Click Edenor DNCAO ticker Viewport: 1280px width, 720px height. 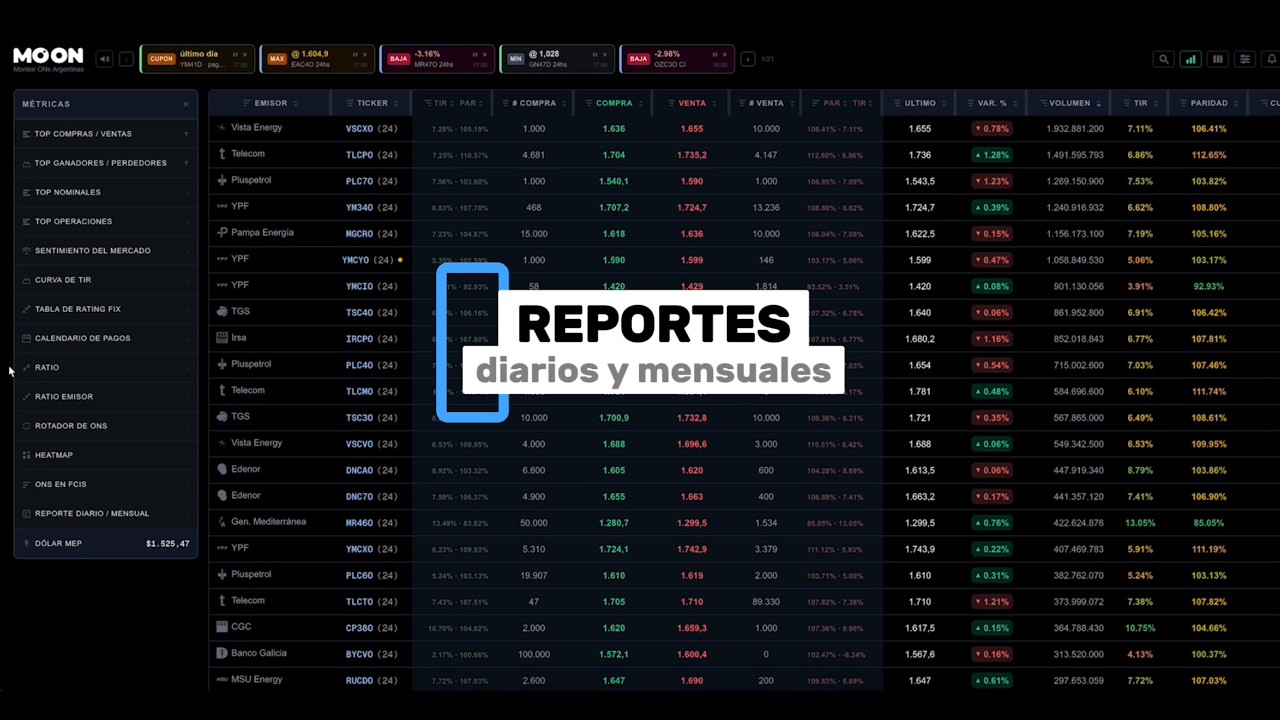pyautogui.click(x=372, y=470)
